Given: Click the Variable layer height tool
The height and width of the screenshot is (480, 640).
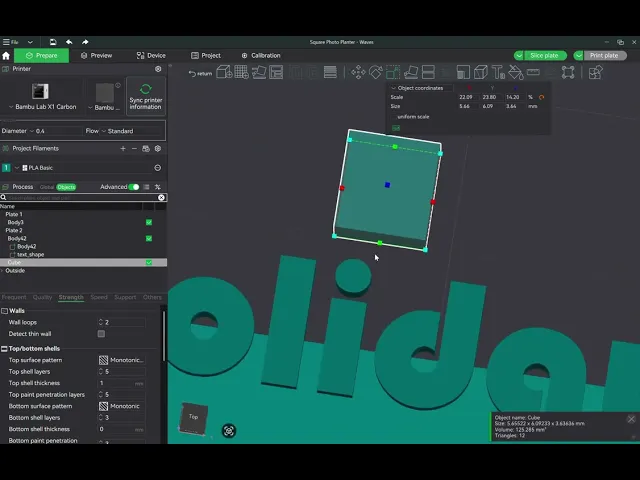Looking at the screenshot, I should coord(330,72).
